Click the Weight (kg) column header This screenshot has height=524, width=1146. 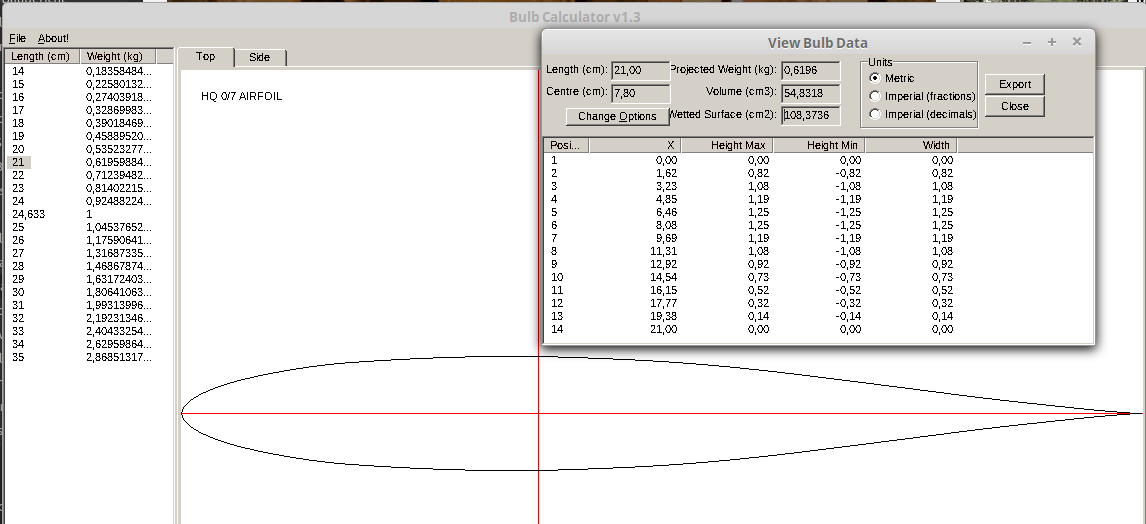tap(114, 57)
